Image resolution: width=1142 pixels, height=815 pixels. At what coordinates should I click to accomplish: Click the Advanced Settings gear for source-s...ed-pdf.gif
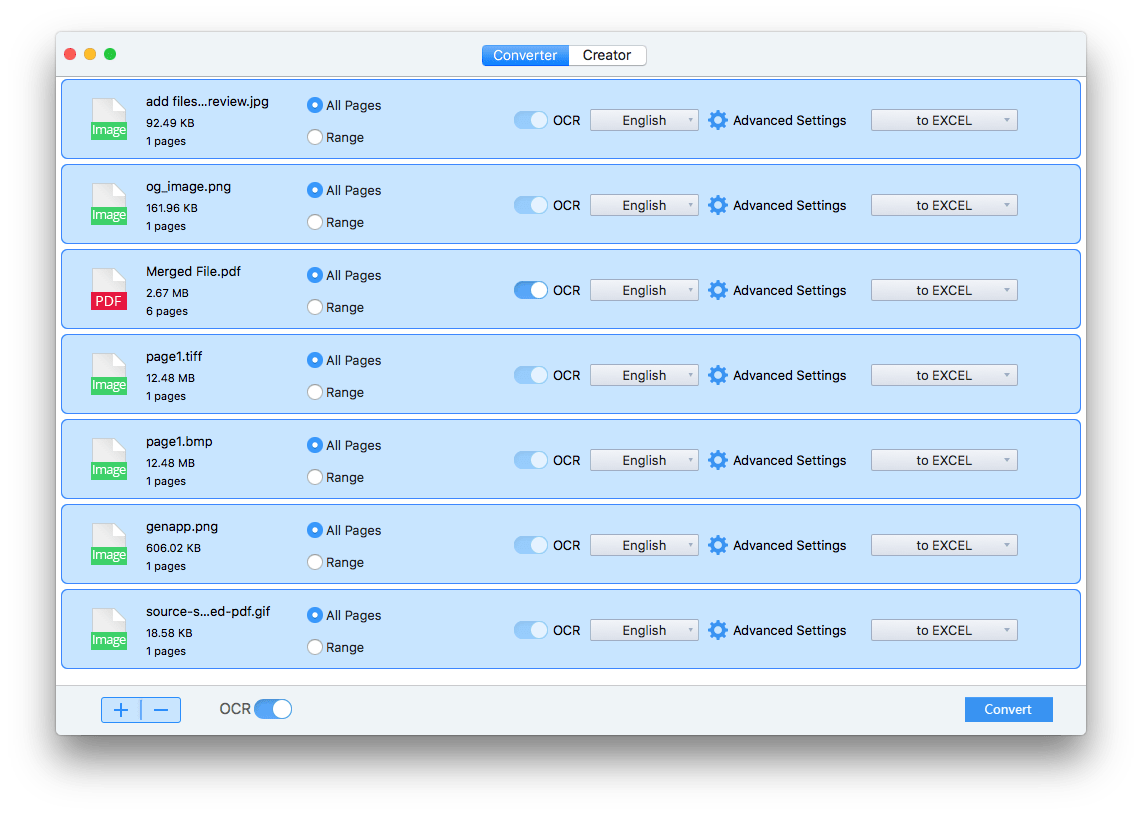[718, 630]
